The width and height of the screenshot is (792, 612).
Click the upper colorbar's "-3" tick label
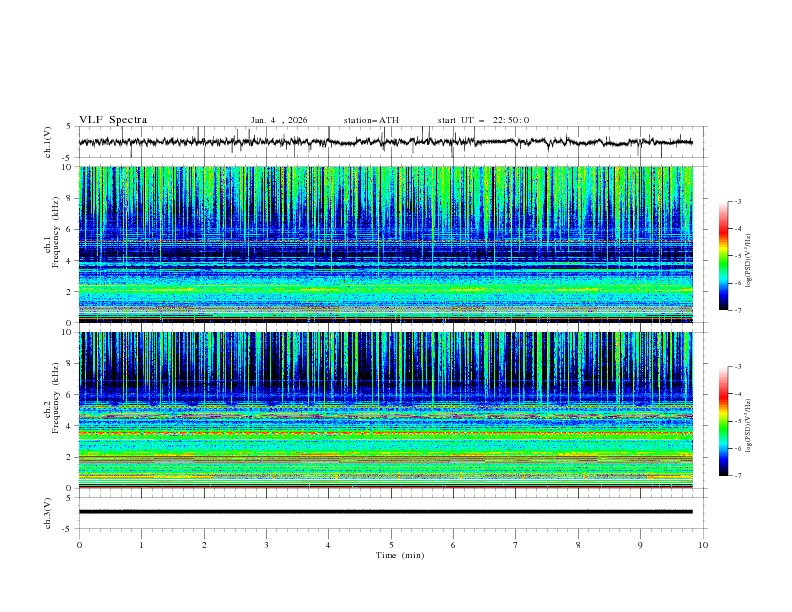click(x=738, y=201)
